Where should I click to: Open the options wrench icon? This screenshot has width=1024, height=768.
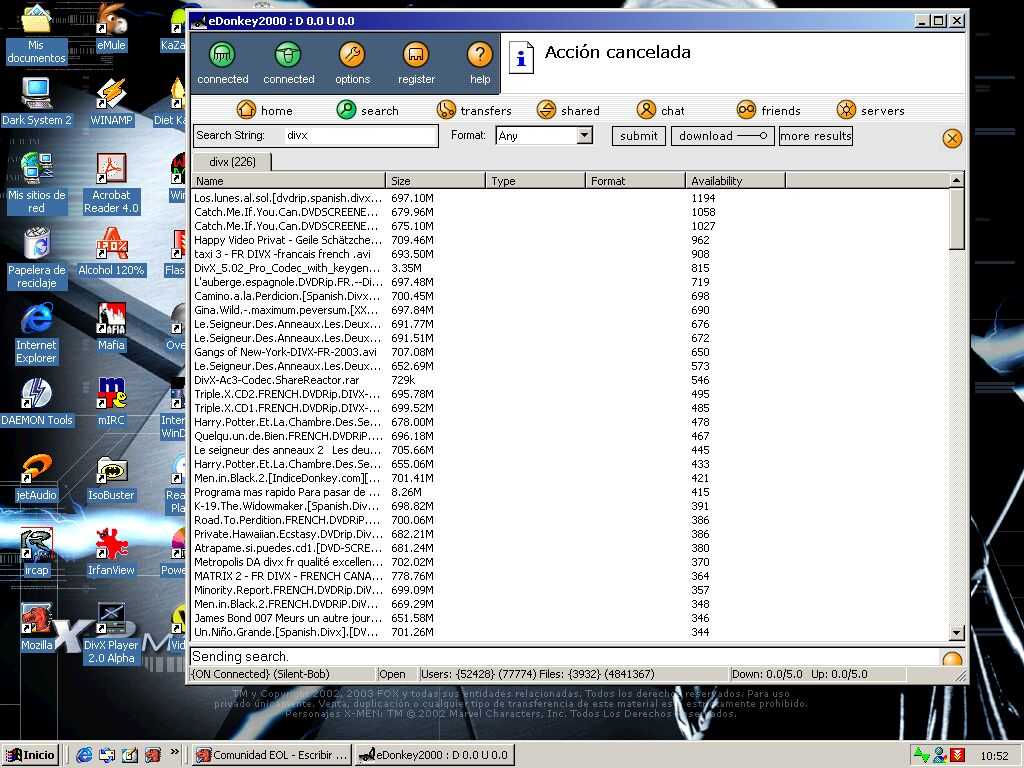point(352,55)
